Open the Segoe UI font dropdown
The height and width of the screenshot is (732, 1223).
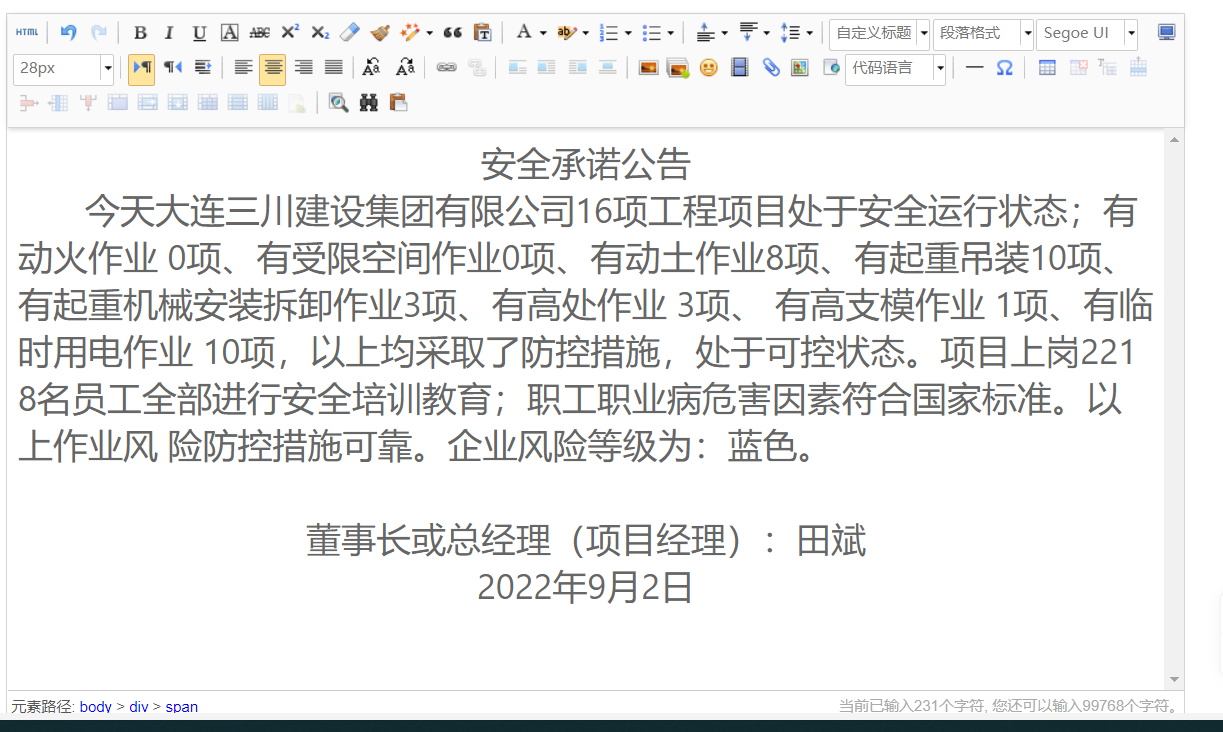point(1086,33)
